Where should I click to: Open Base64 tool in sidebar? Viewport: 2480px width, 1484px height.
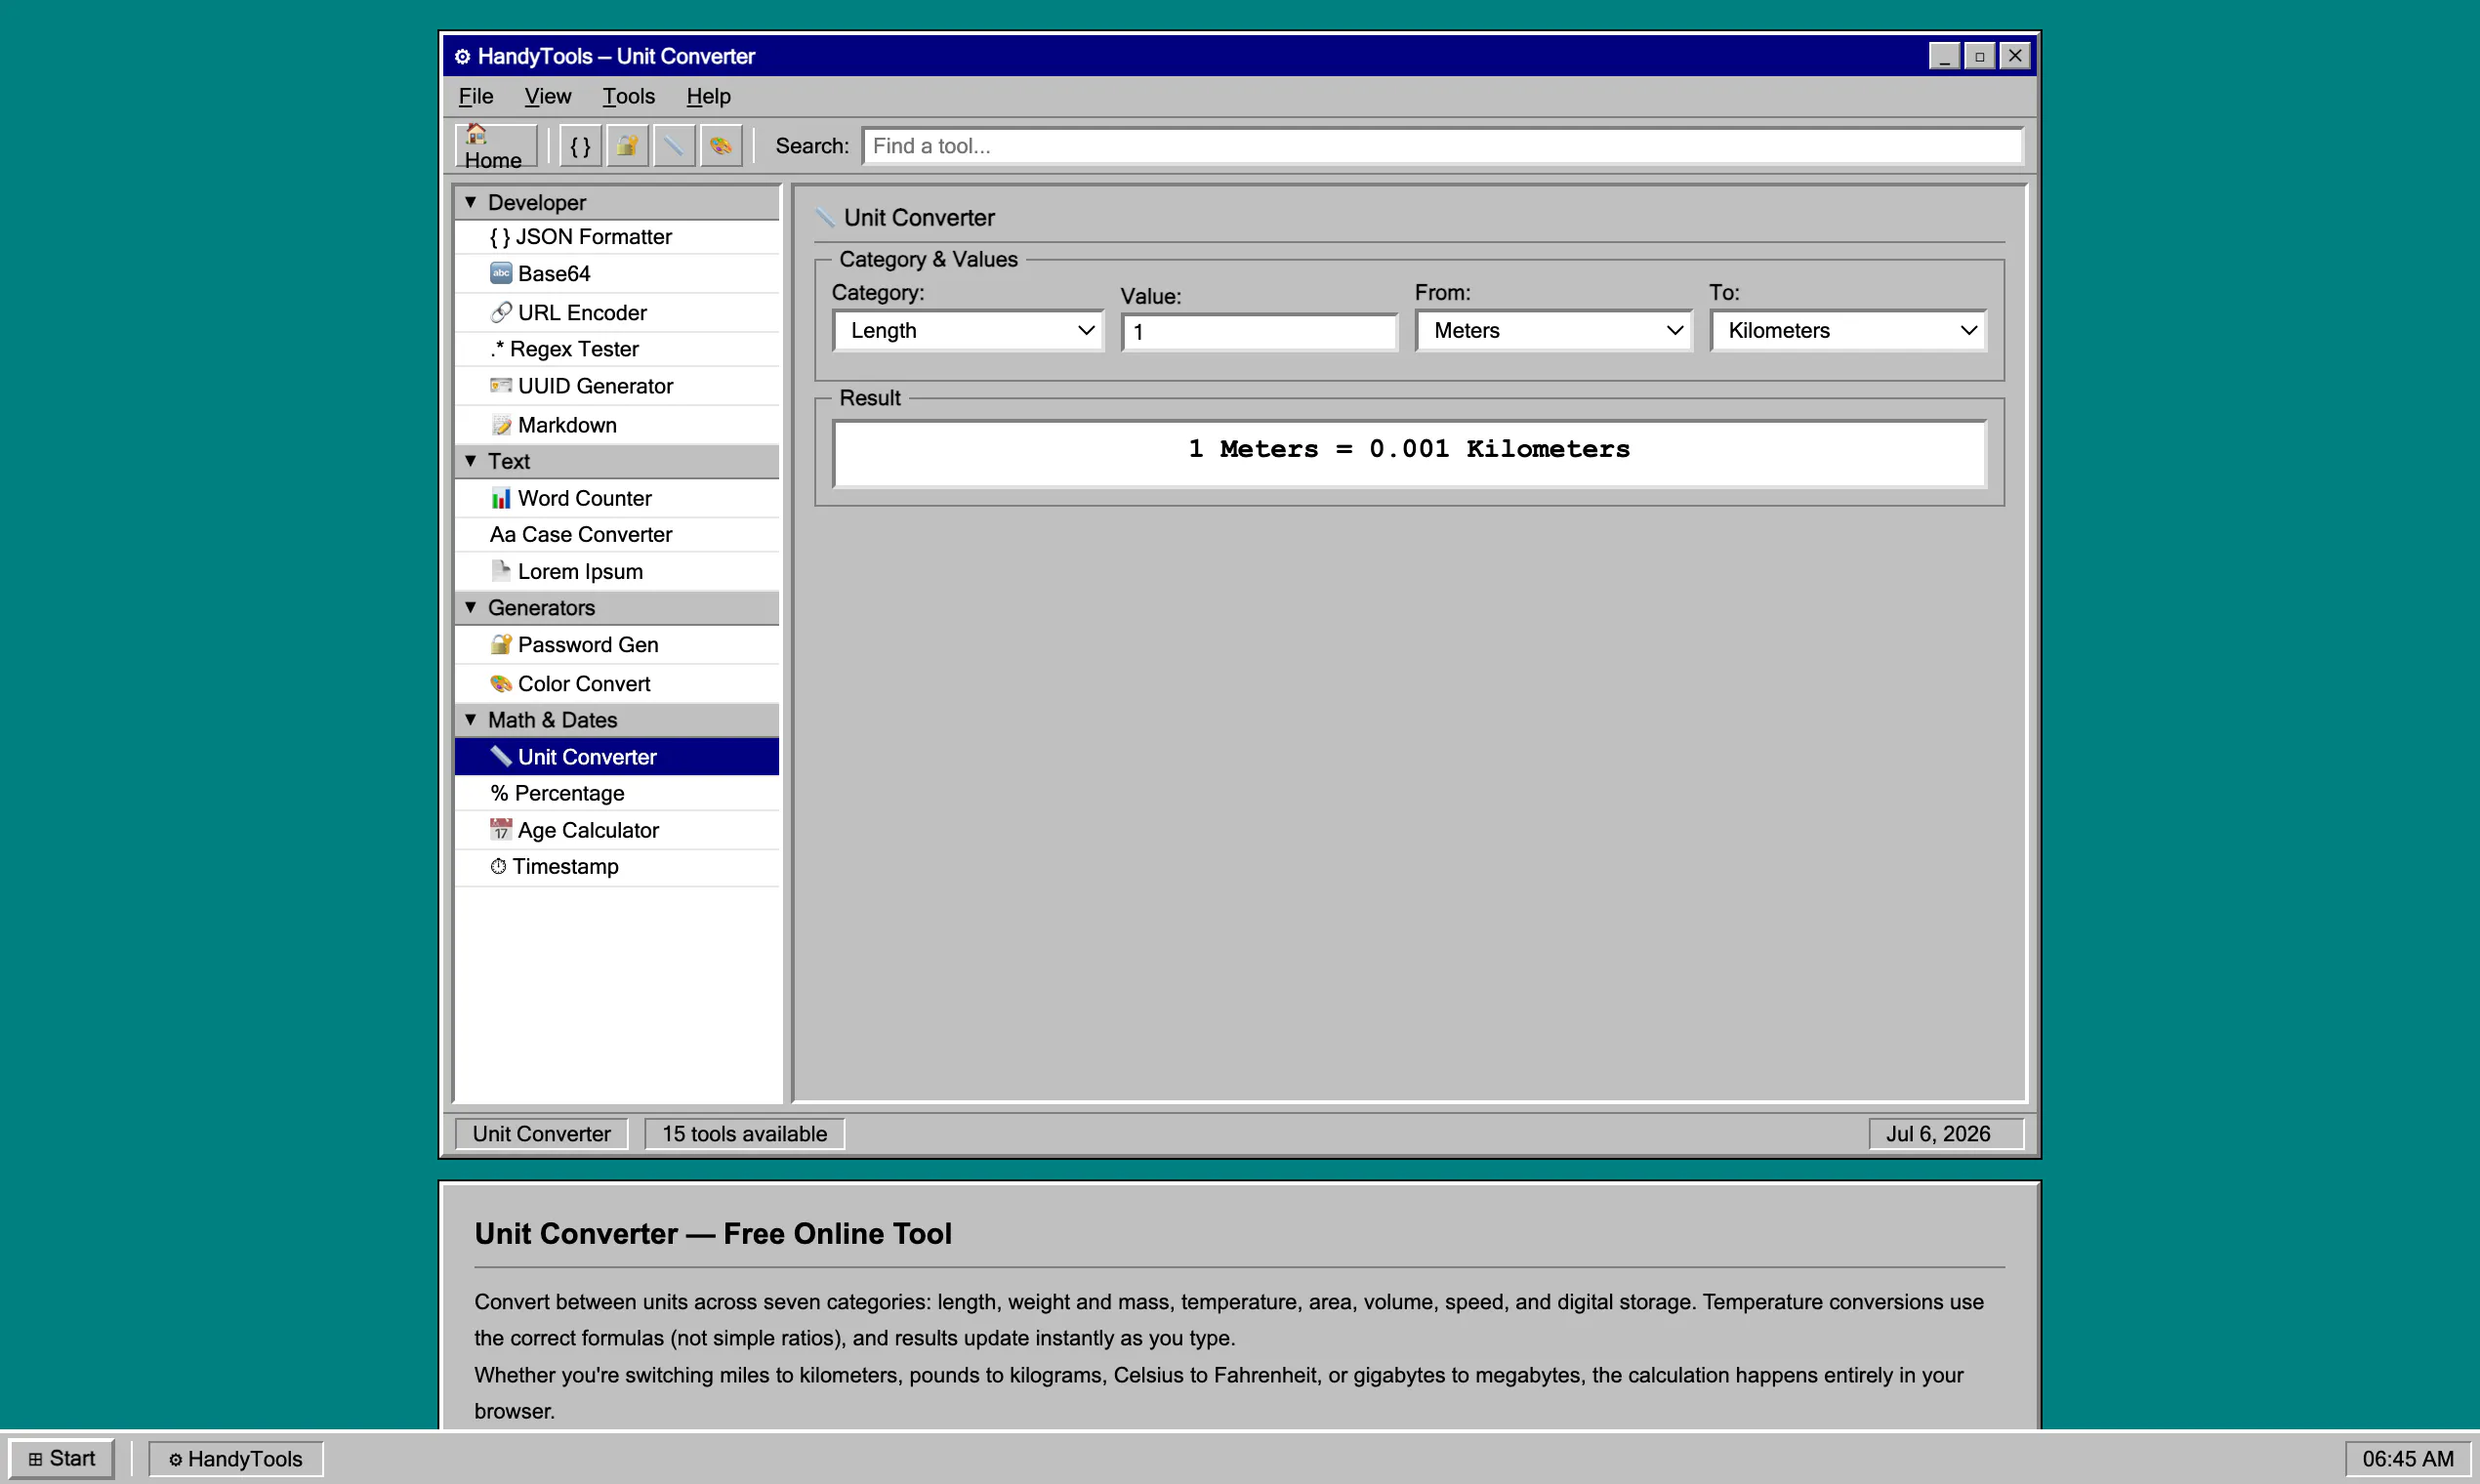point(617,274)
